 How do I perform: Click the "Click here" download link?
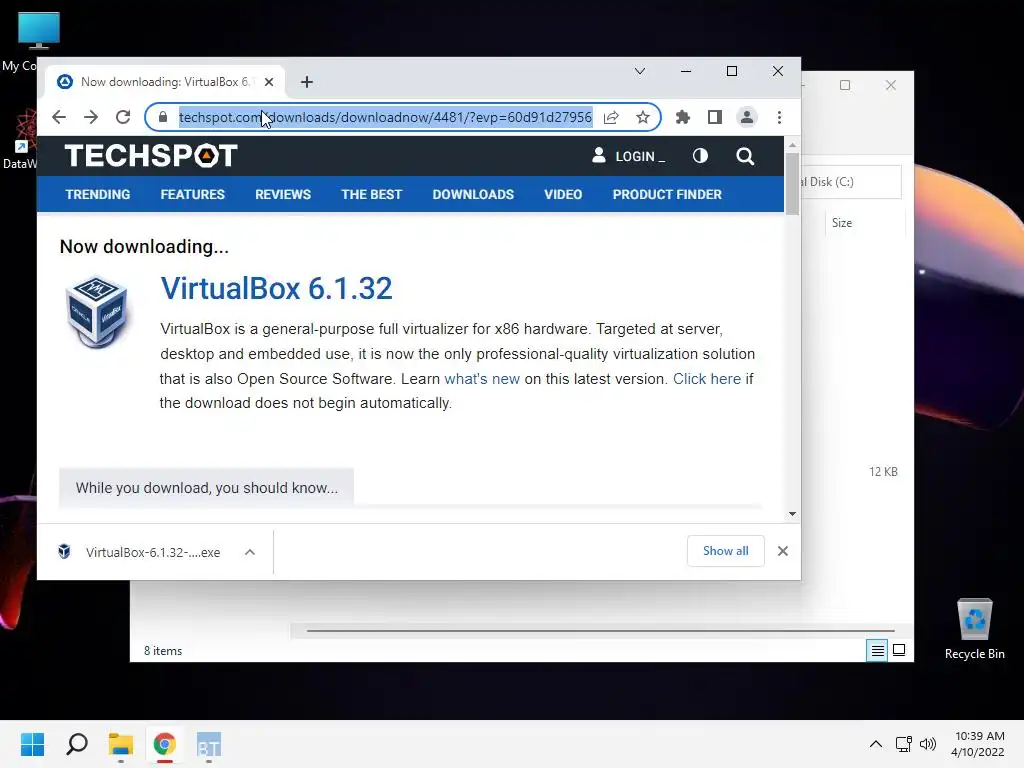point(707,379)
